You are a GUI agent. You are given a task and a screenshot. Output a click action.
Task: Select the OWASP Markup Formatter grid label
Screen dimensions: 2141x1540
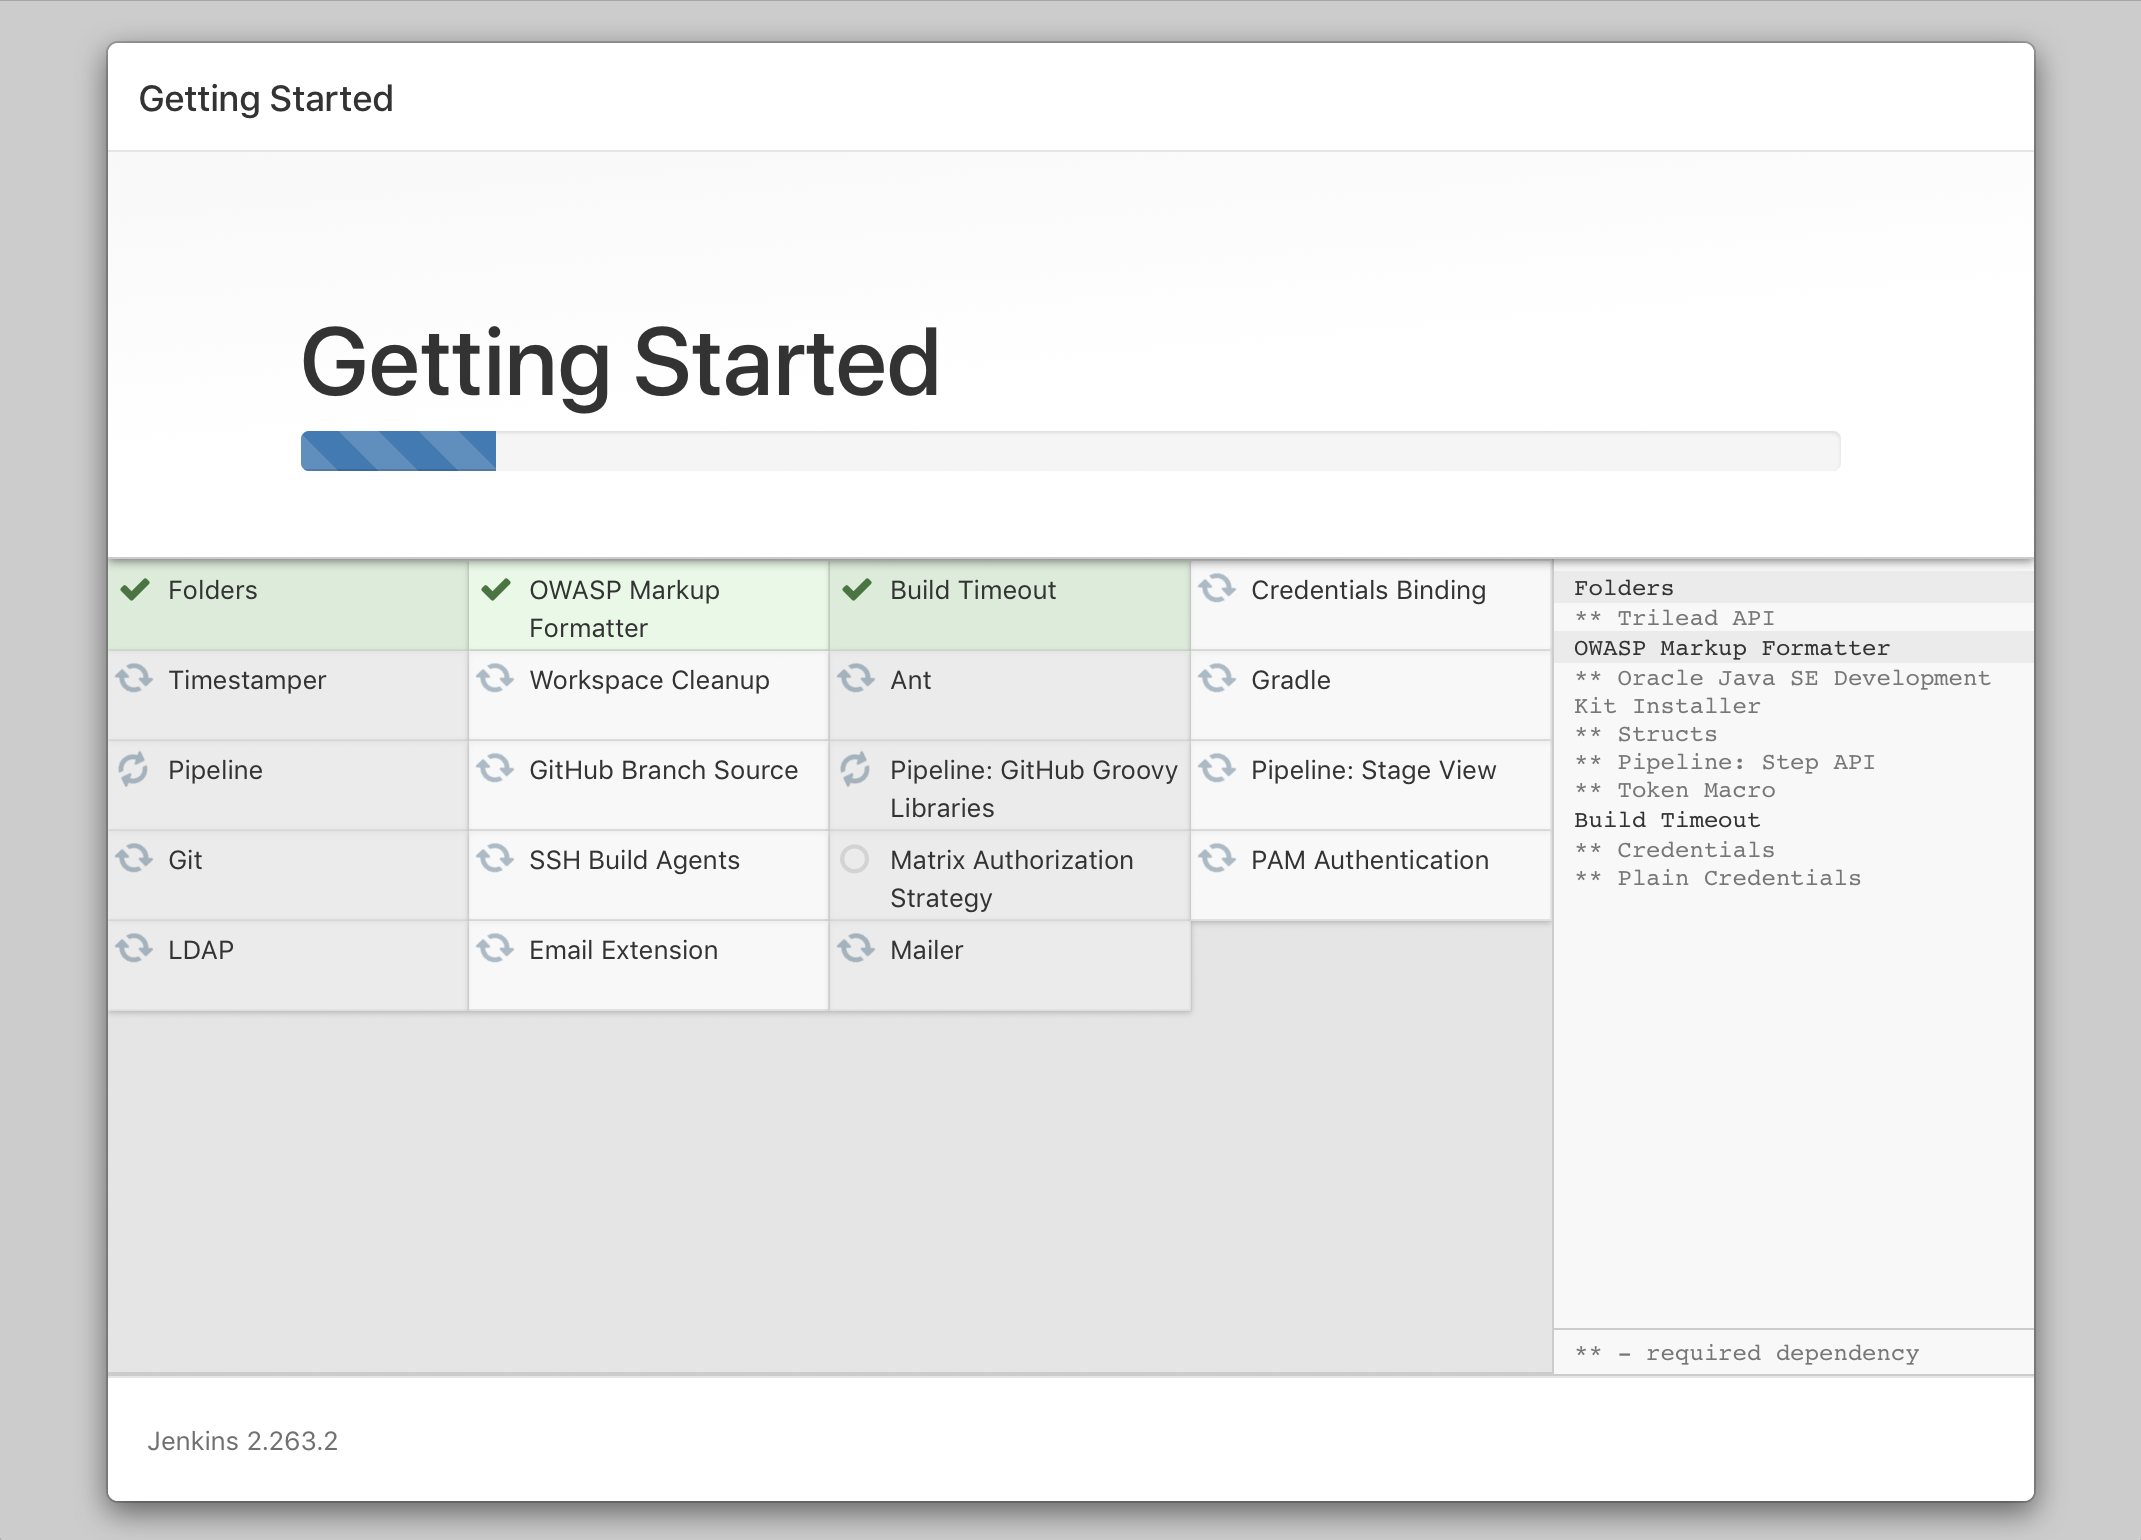[x=624, y=609]
